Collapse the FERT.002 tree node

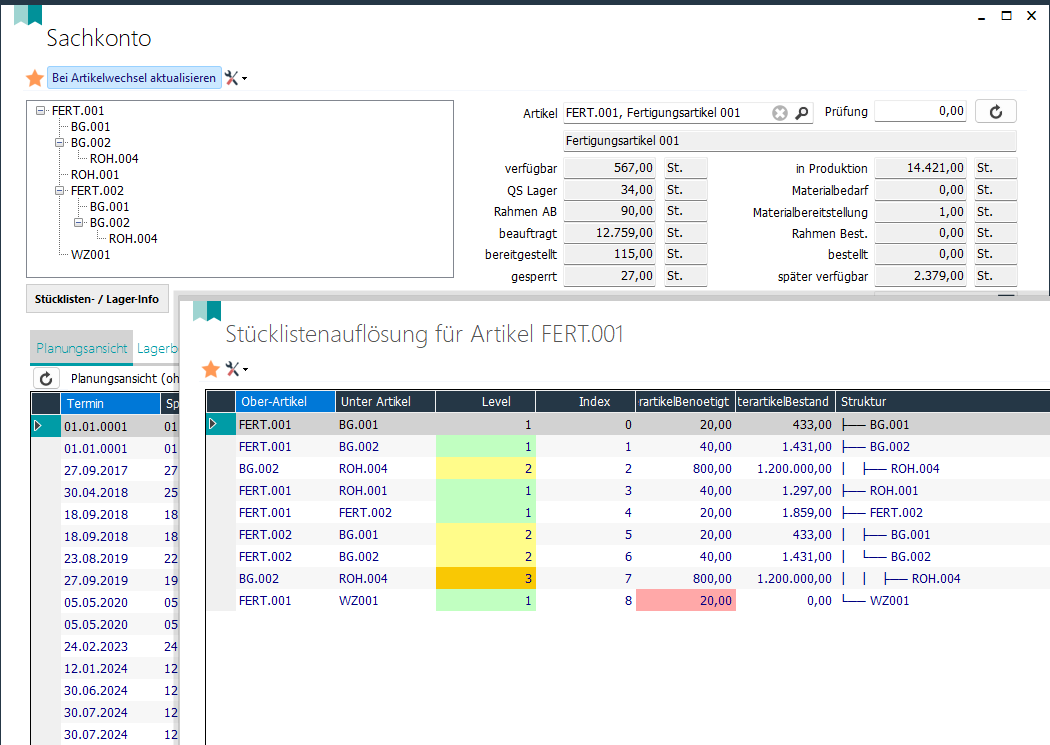[60, 191]
